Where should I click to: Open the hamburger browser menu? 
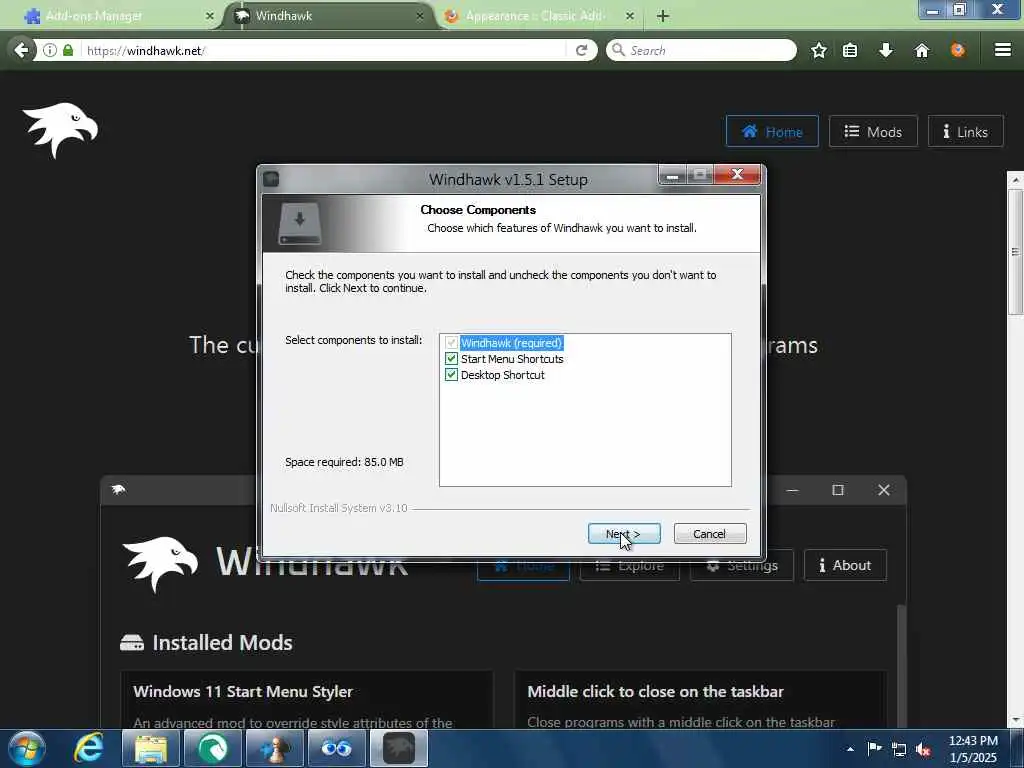[1002, 50]
